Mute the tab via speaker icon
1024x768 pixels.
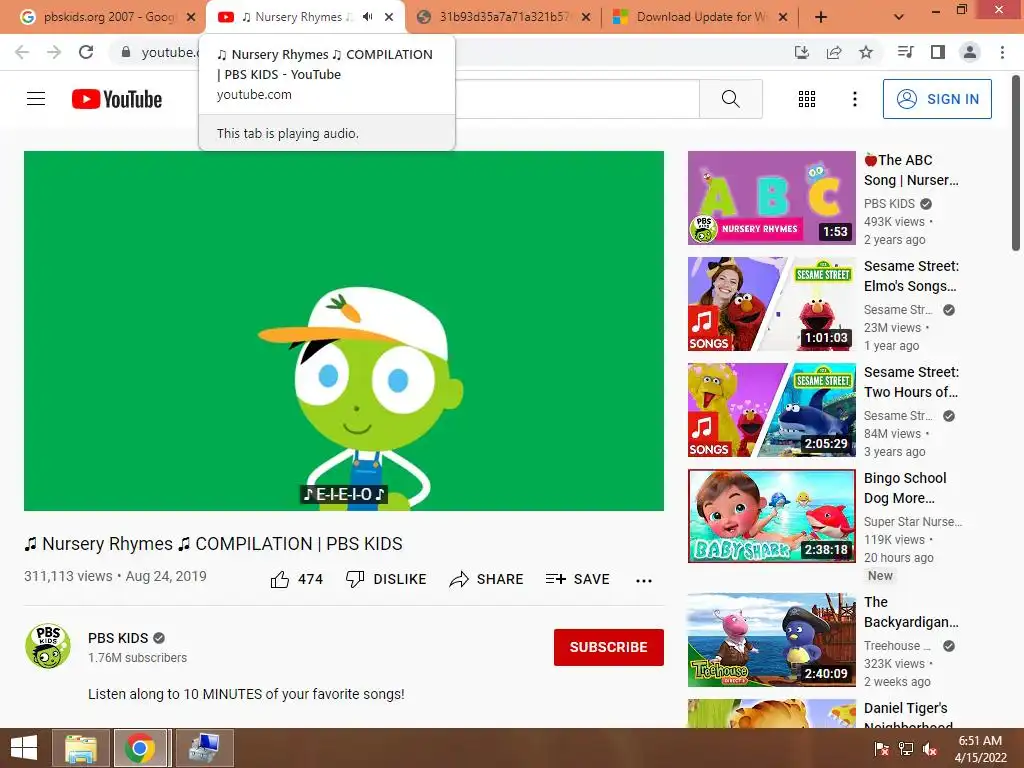368,17
